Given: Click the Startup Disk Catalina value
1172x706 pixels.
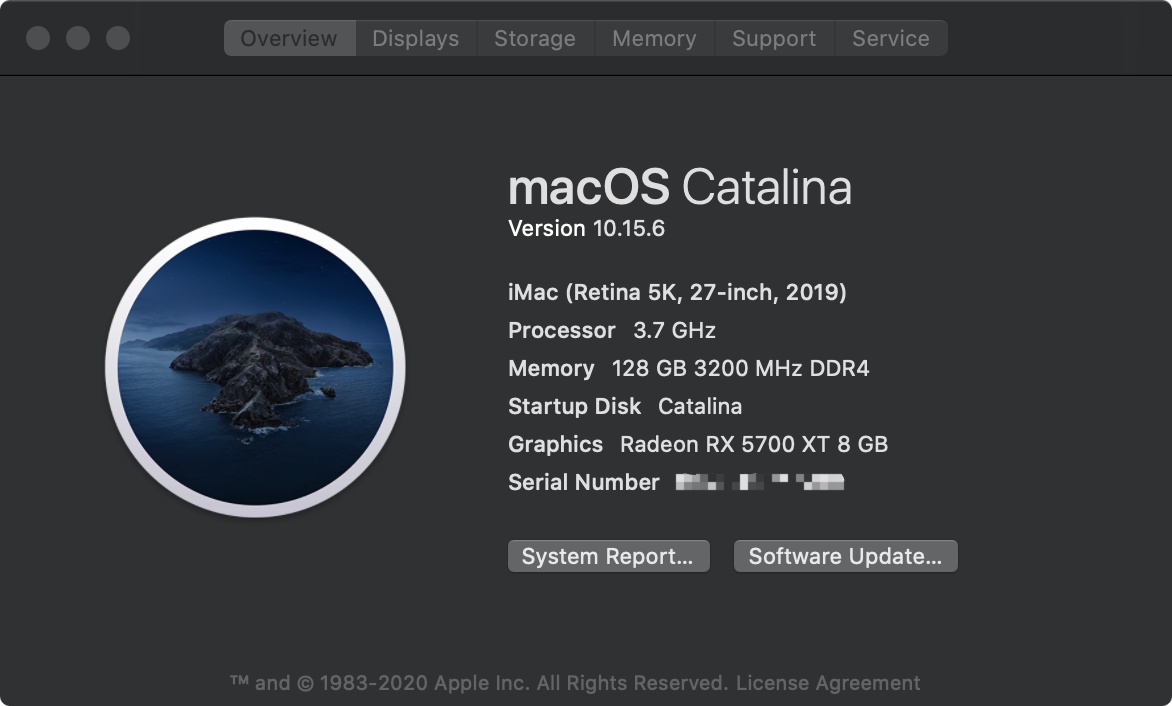Looking at the screenshot, I should point(700,406).
